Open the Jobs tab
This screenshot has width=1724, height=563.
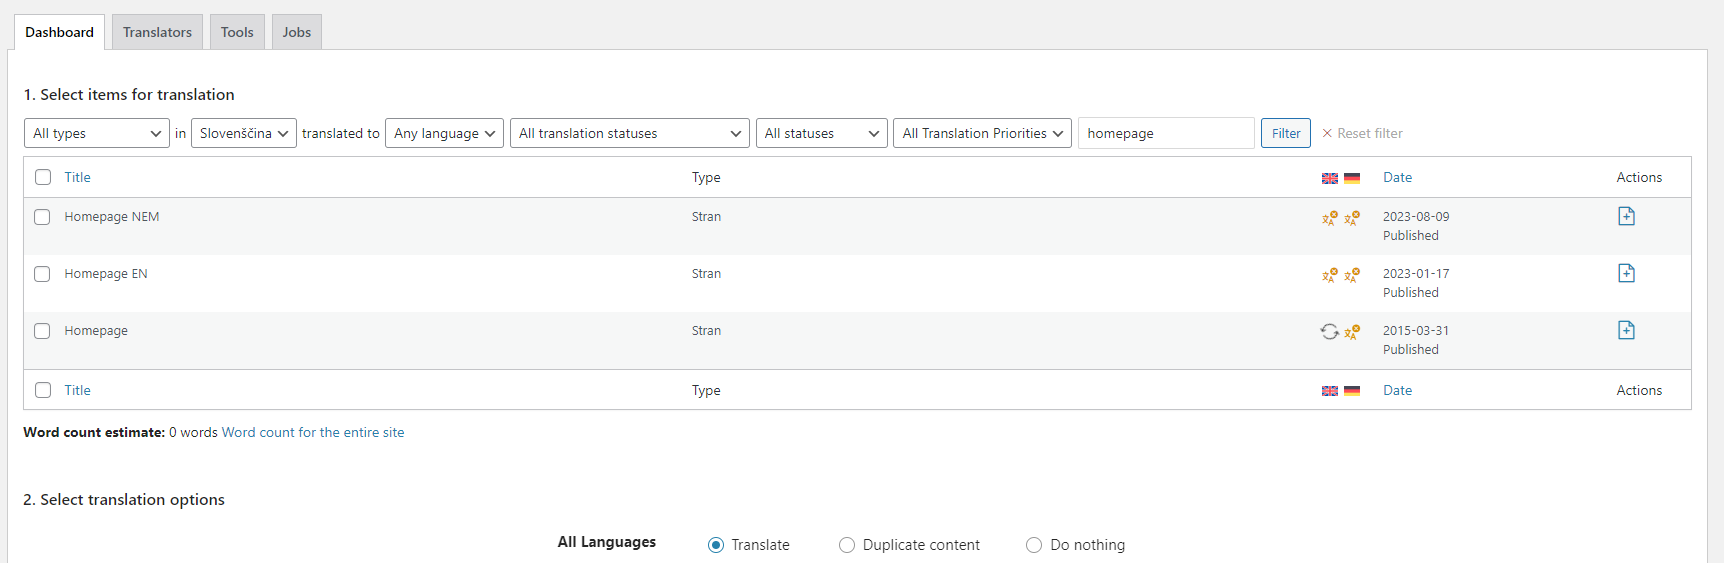click(x=296, y=32)
